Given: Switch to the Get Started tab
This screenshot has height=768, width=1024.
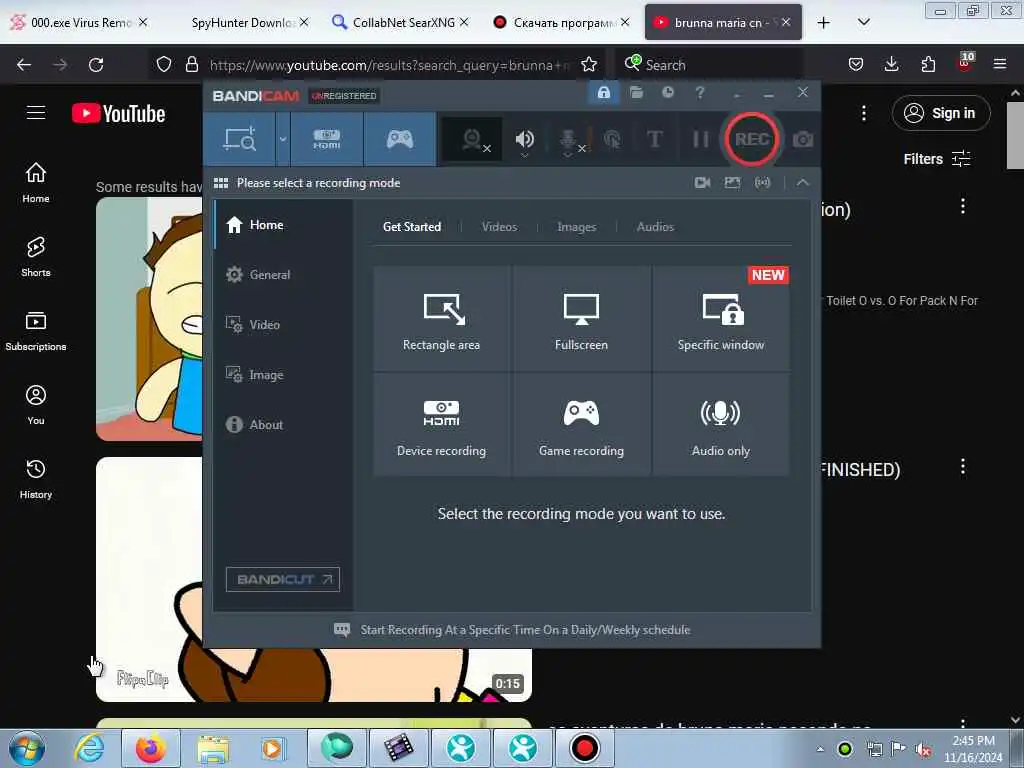Looking at the screenshot, I should click(412, 227).
